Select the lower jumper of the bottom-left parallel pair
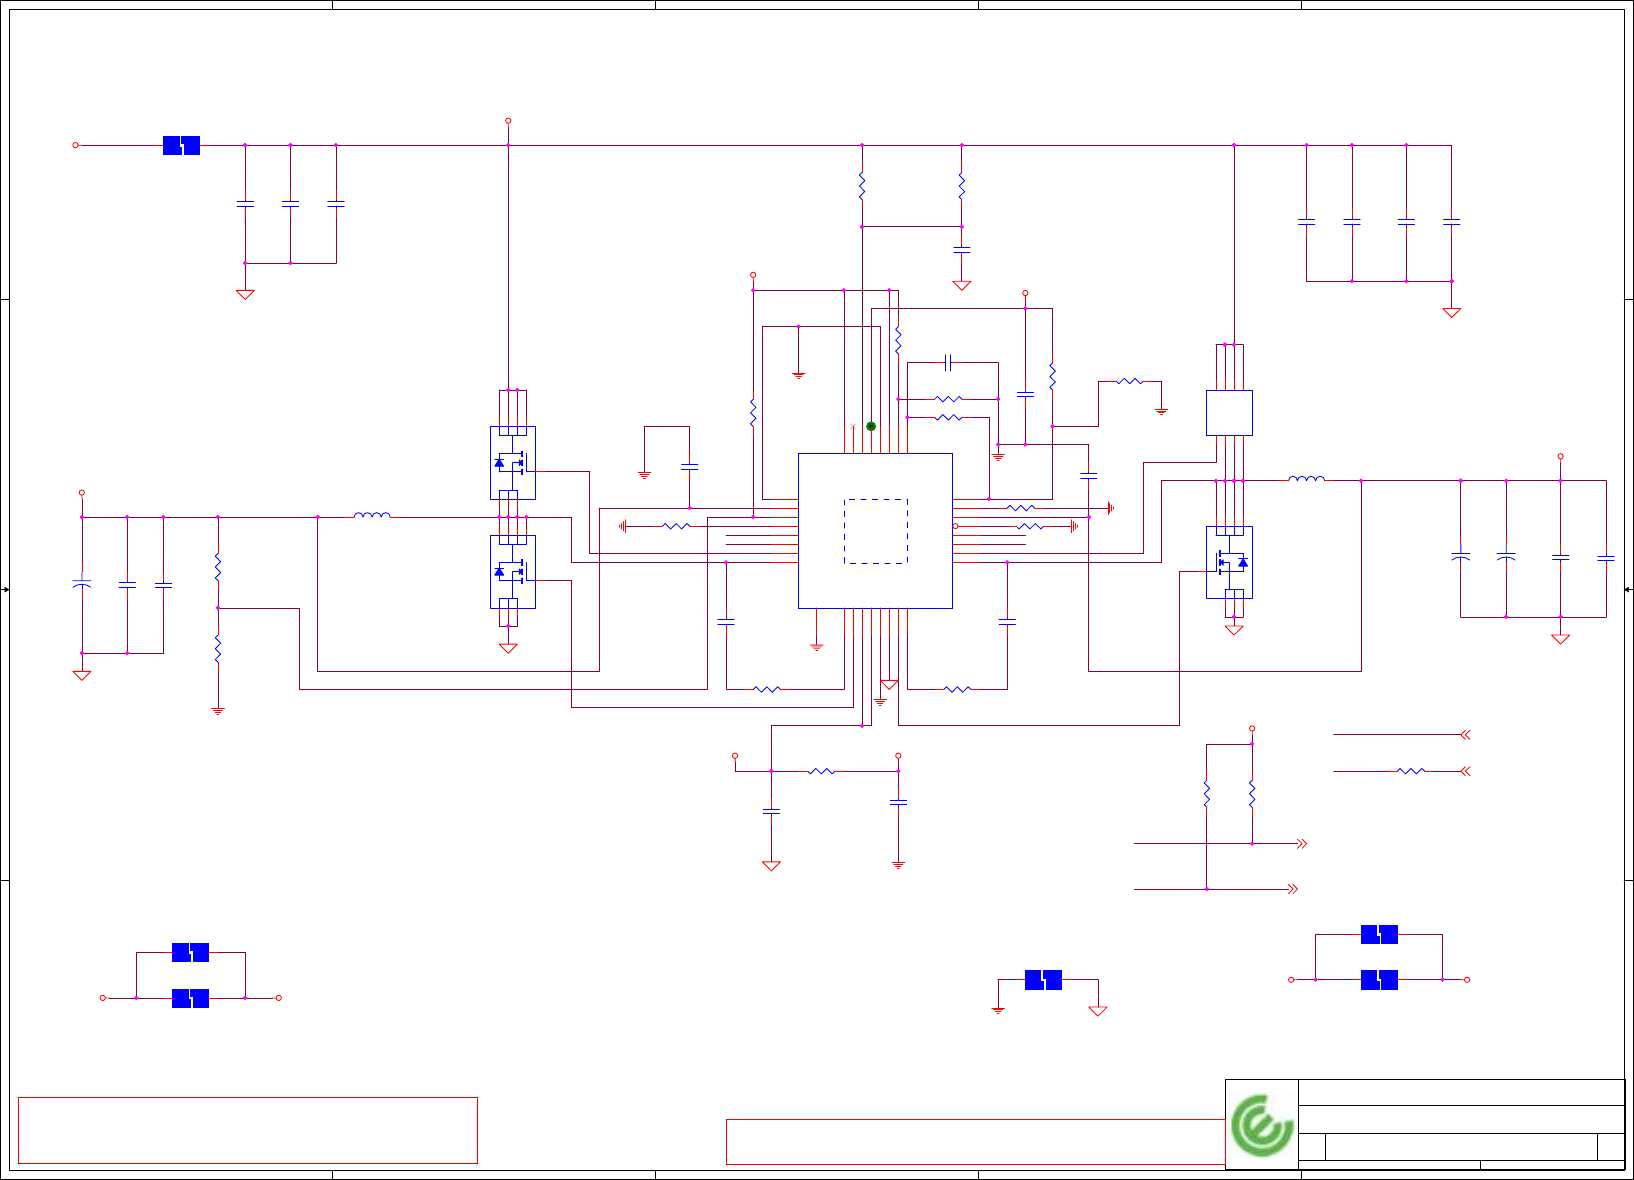The height and width of the screenshot is (1180, 1634). pyautogui.click(x=190, y=998)
